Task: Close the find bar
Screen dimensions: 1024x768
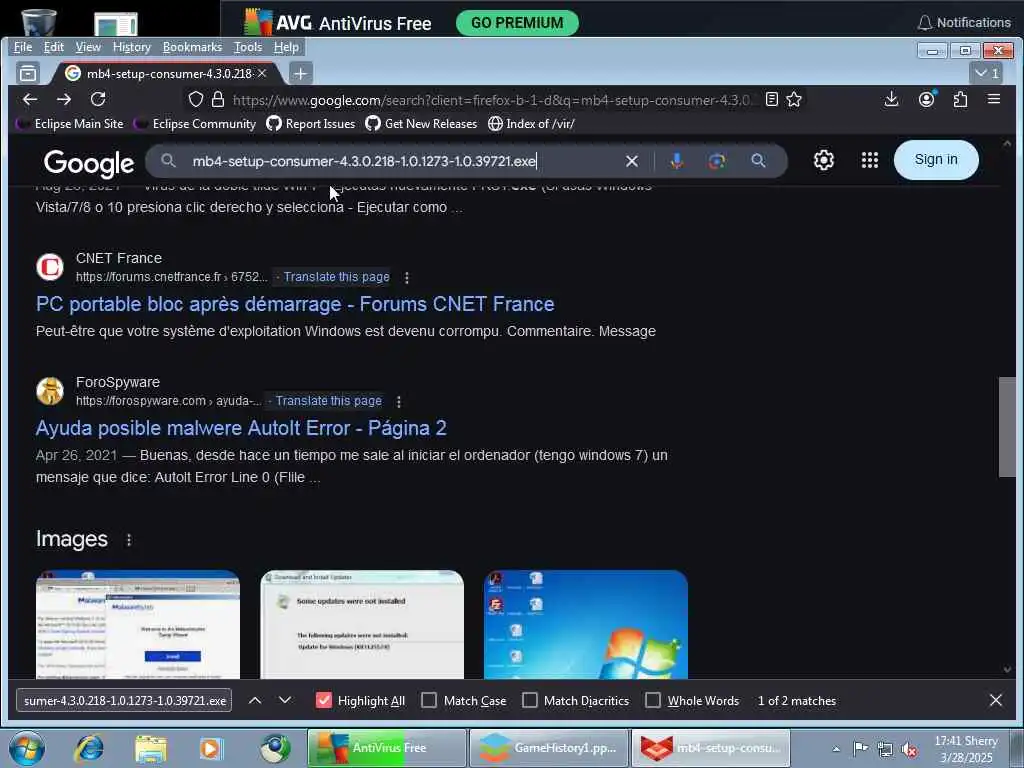Action: point(996,700)
